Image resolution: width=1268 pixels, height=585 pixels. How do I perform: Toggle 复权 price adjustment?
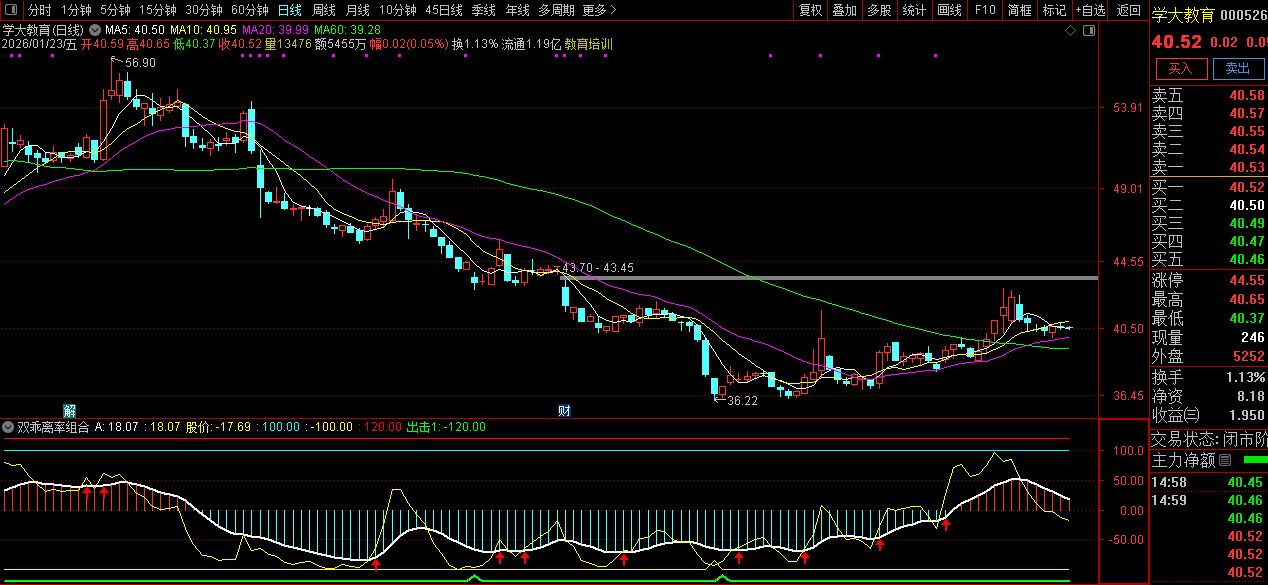pyautogui.click(x=809, y=10)
